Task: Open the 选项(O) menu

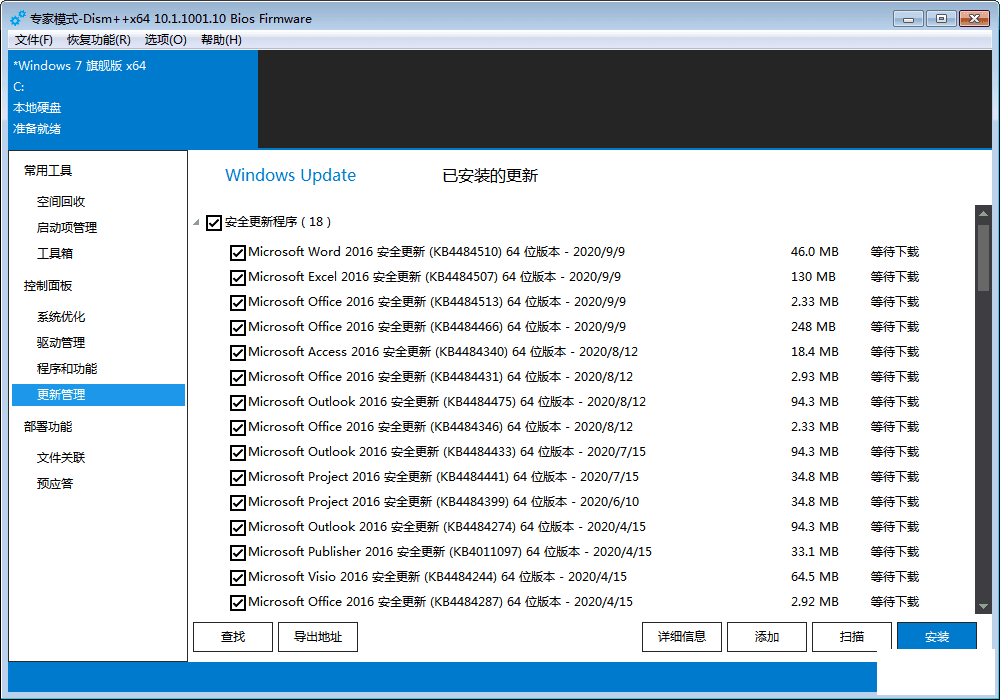Action: click(x=166, y=40)
